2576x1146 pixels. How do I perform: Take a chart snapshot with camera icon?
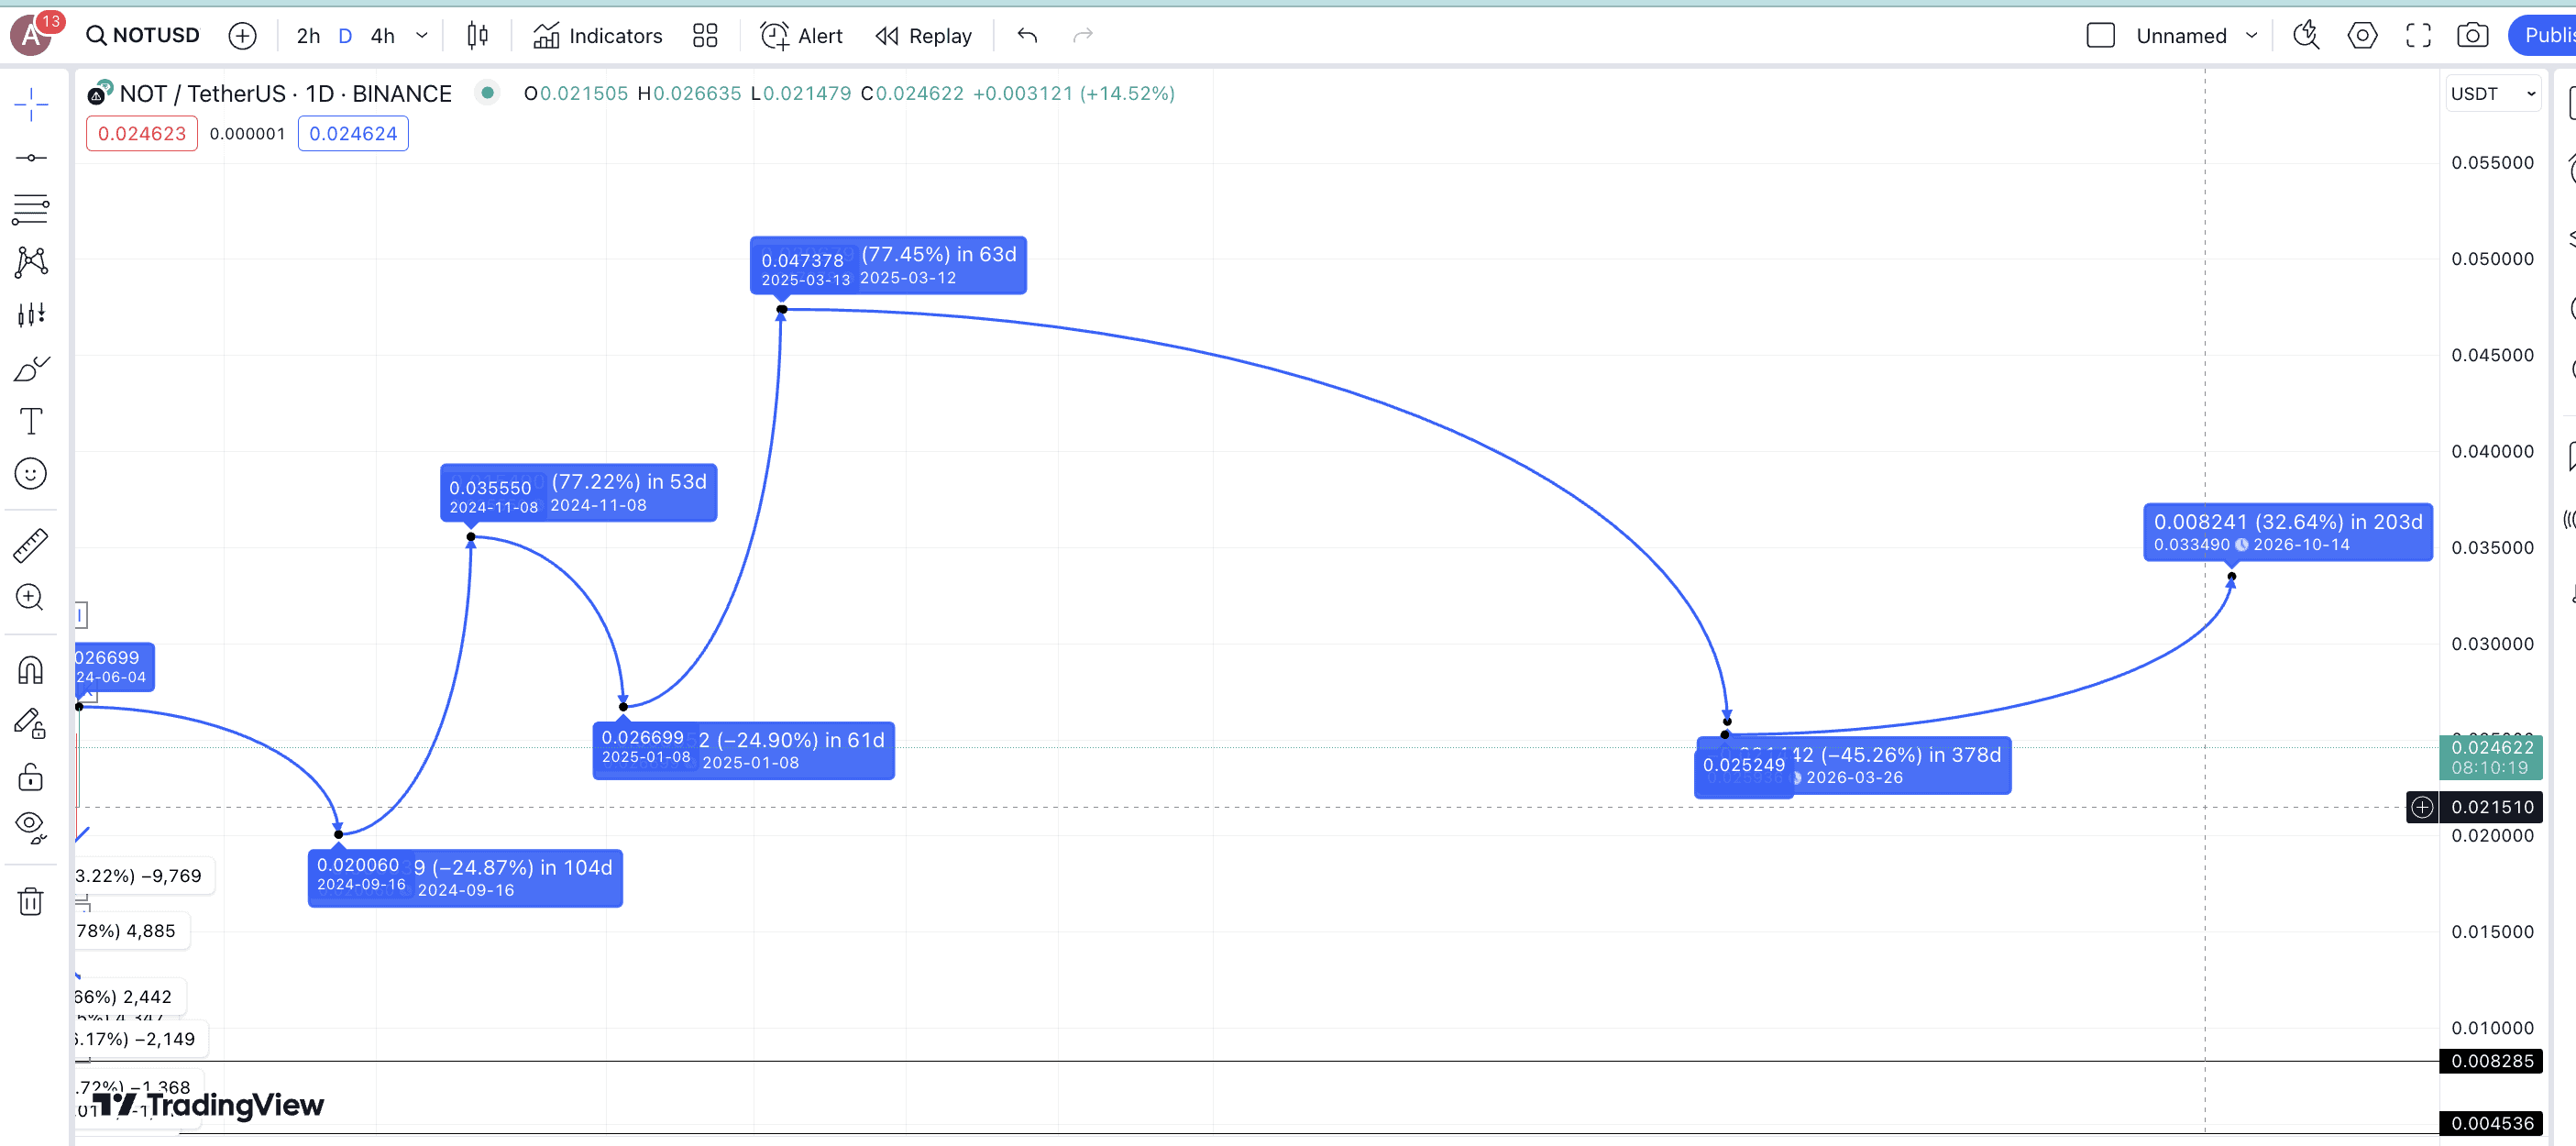(2472, 36)
